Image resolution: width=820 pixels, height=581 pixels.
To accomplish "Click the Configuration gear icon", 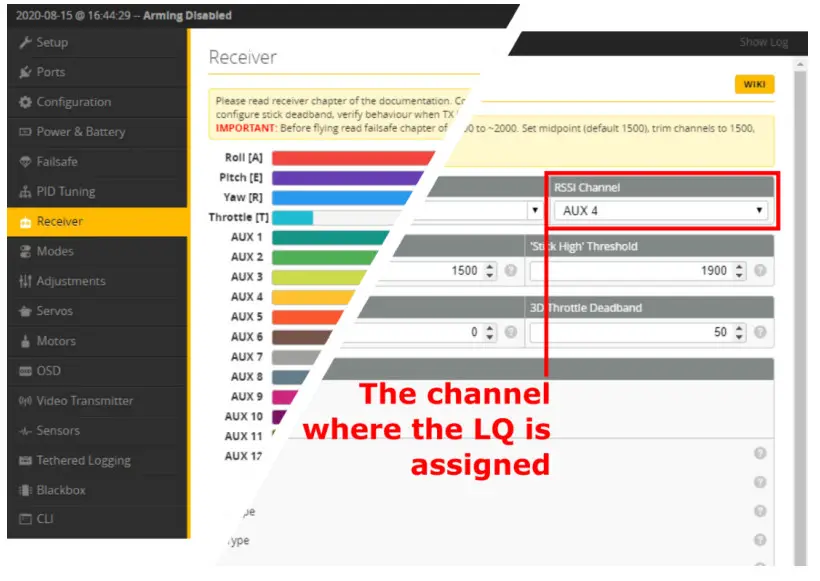I will [x=25, y=102].
